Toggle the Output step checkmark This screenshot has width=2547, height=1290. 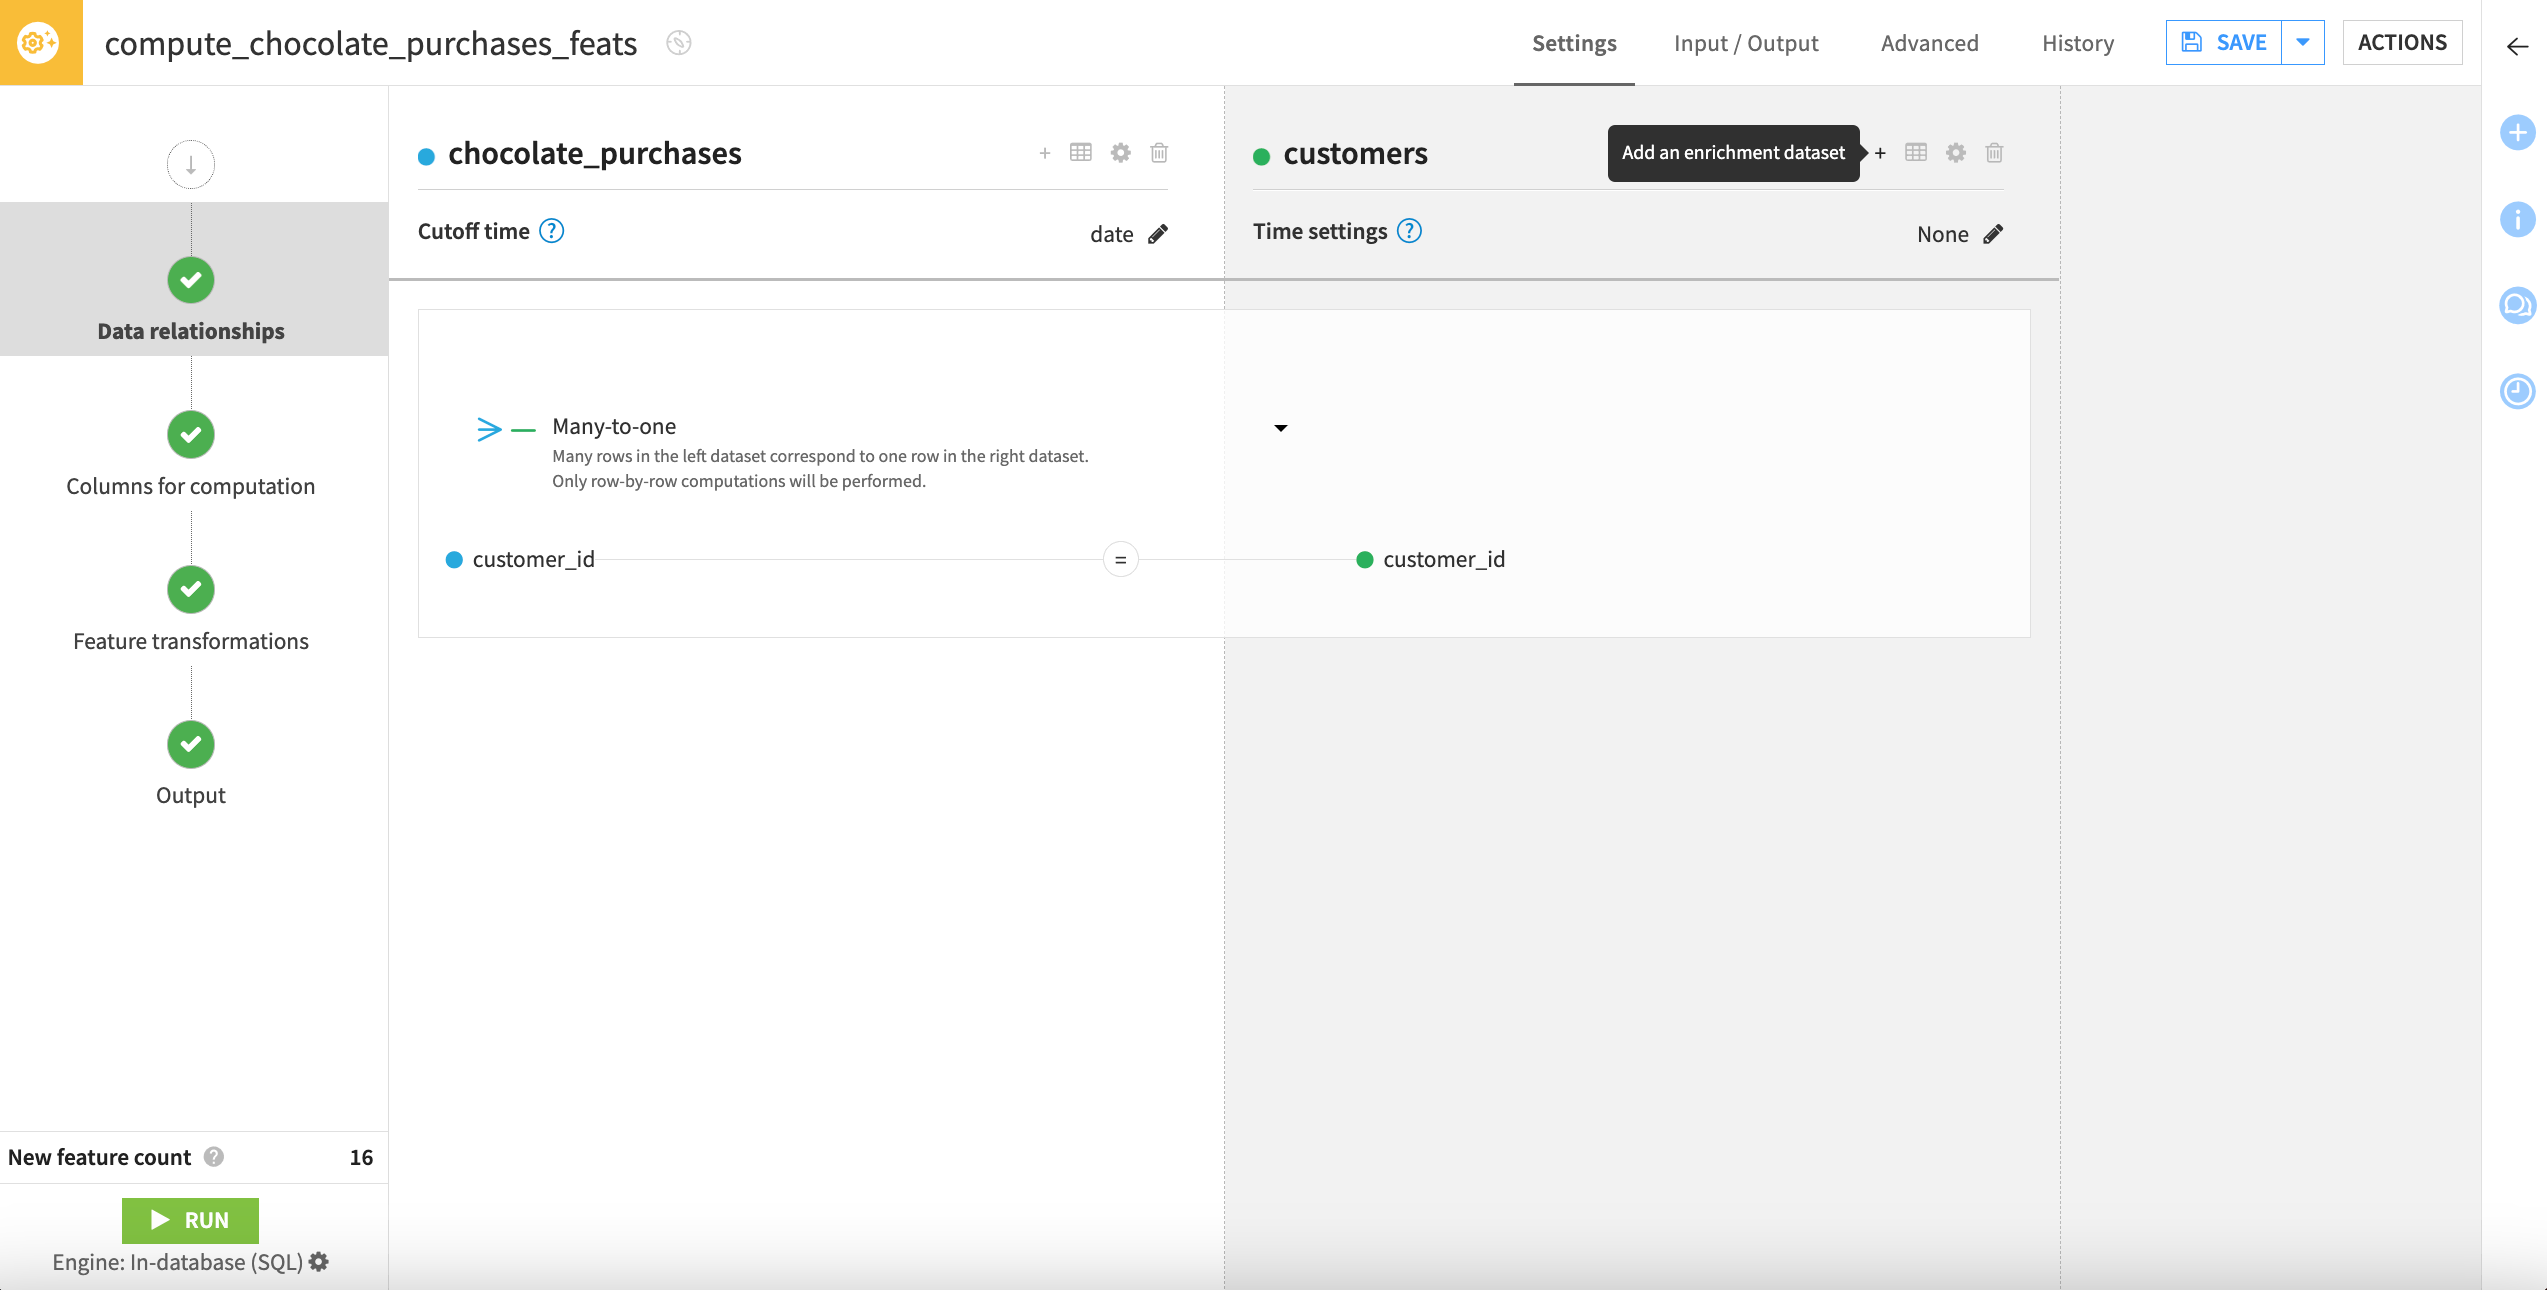pyautogui.click(x=190, y=744)
